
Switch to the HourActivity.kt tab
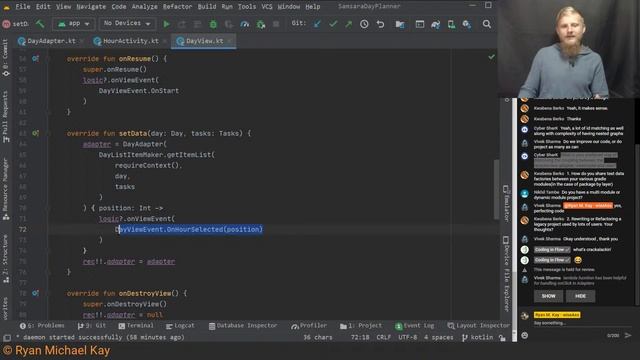click(x=130, y=41)
